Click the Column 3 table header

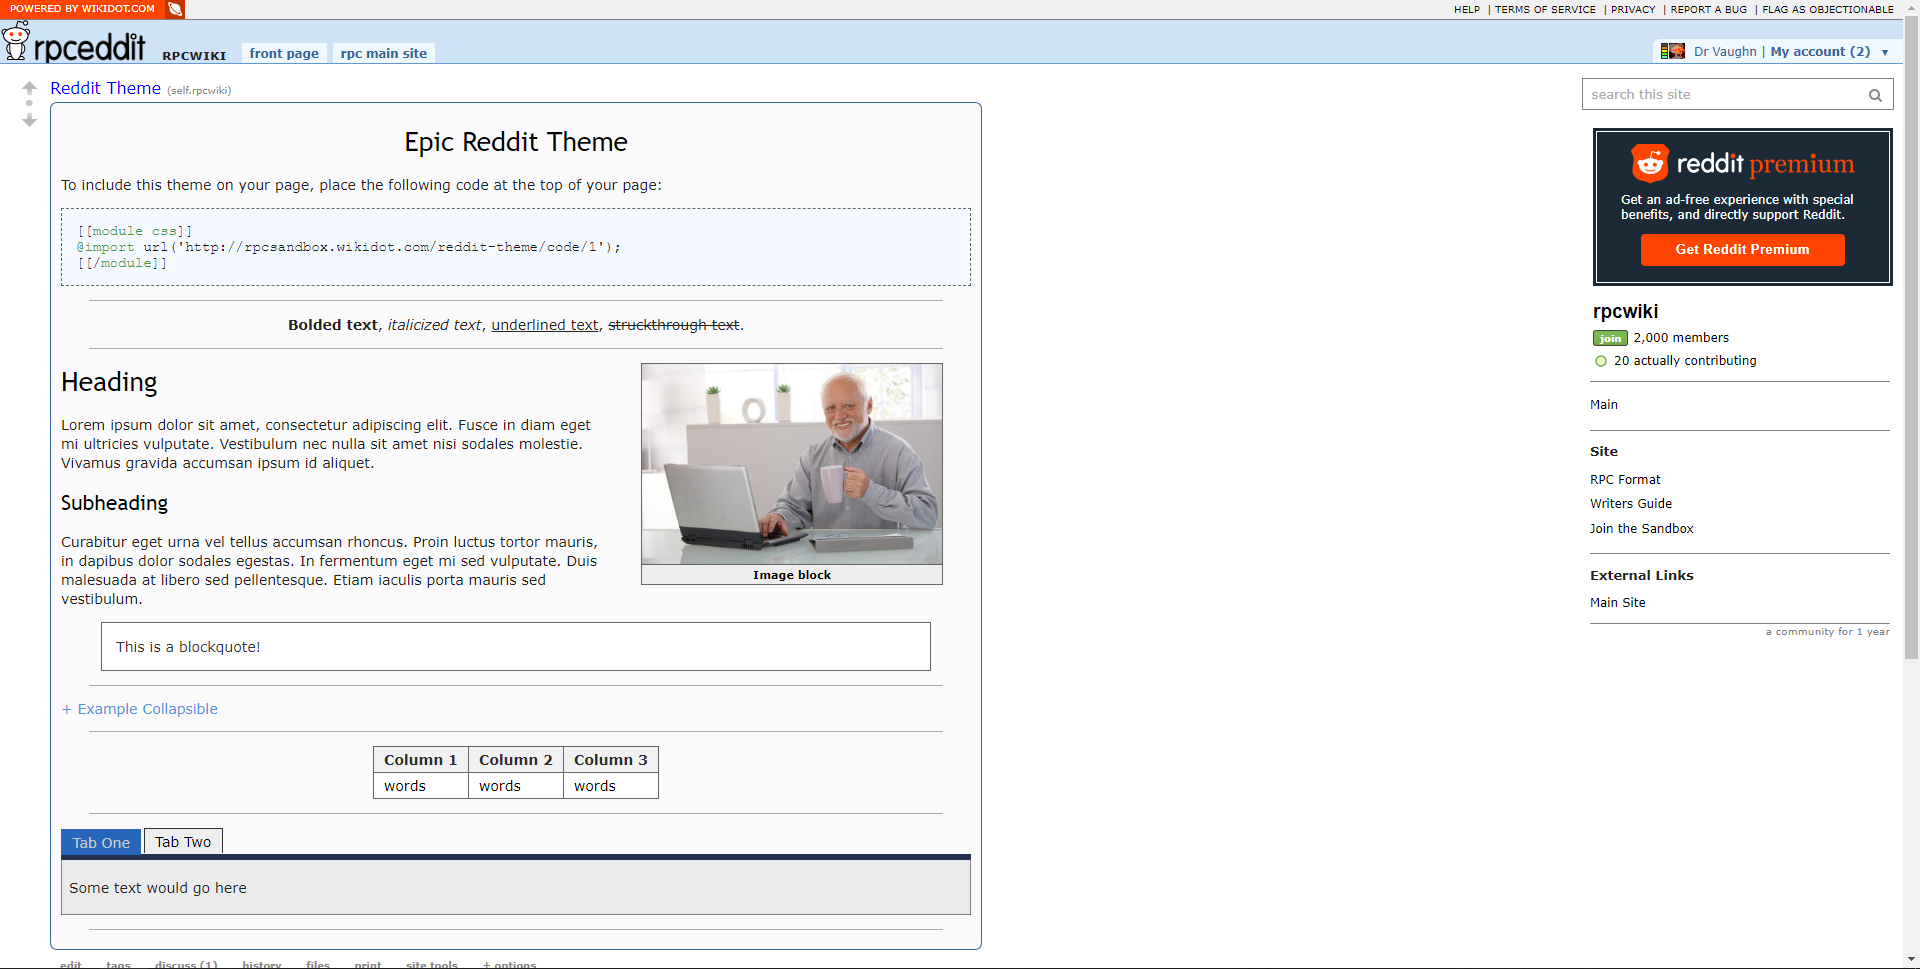[611, 760]
